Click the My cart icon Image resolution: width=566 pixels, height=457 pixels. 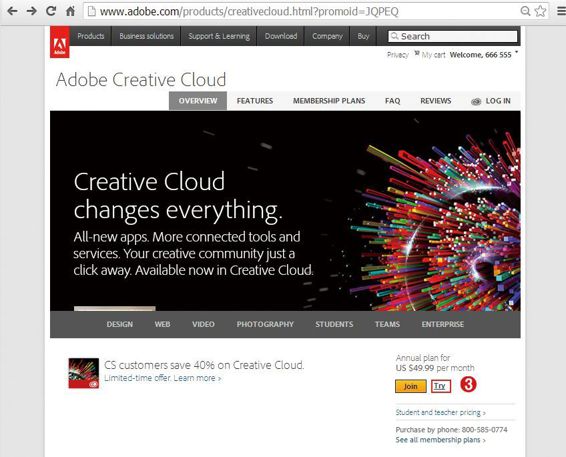417,54
